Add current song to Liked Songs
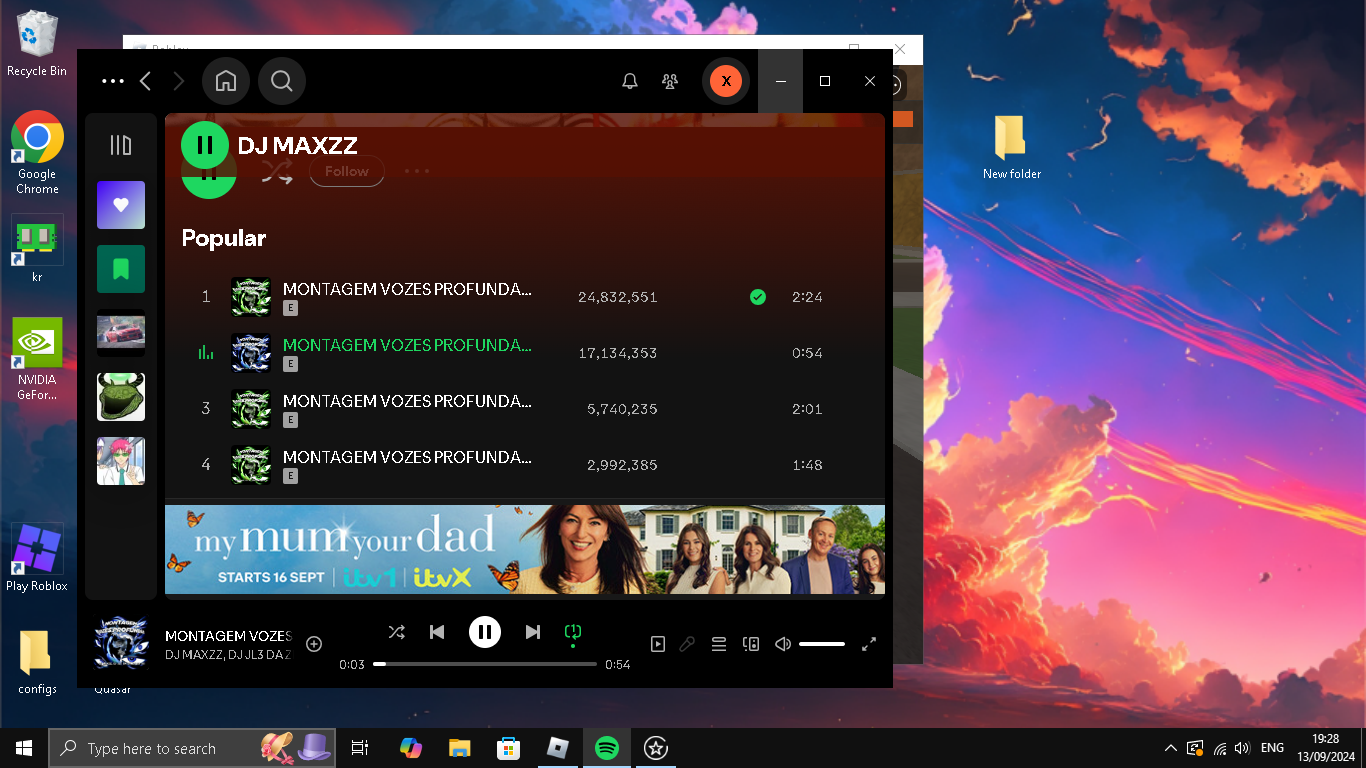Image resolution: width=1366 pixels, height=768 pixels. 314,644
